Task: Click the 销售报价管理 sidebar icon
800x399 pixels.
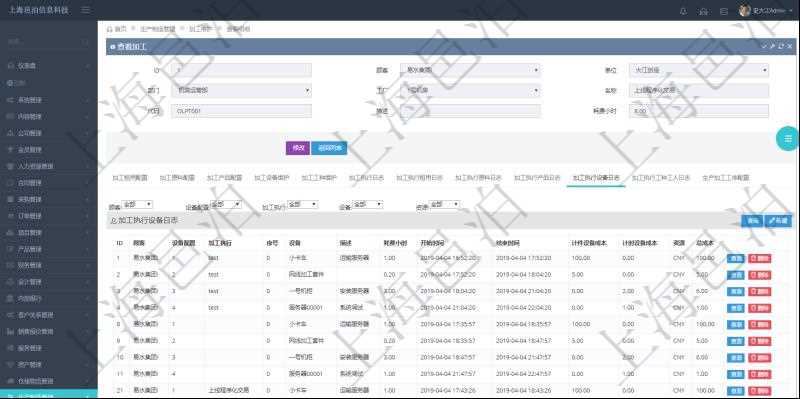Action: pos(11,332)
